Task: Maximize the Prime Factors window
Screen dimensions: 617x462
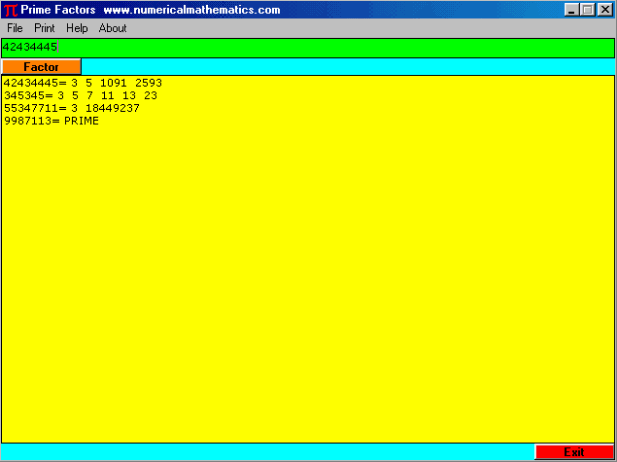Action: [587, 10]
